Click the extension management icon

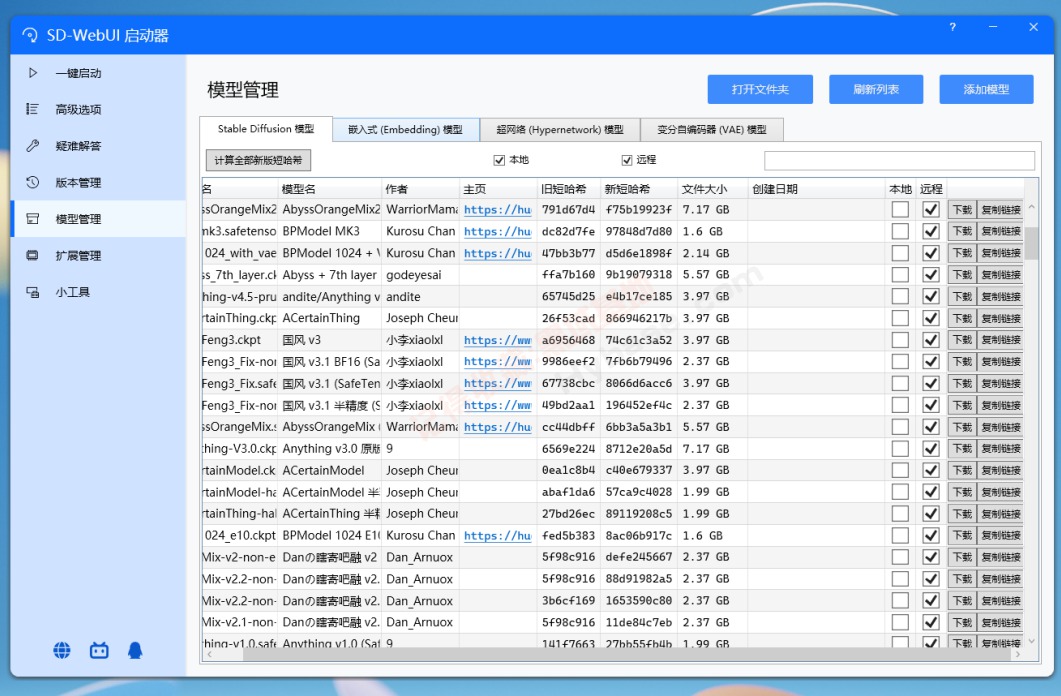tap(32, 255)
